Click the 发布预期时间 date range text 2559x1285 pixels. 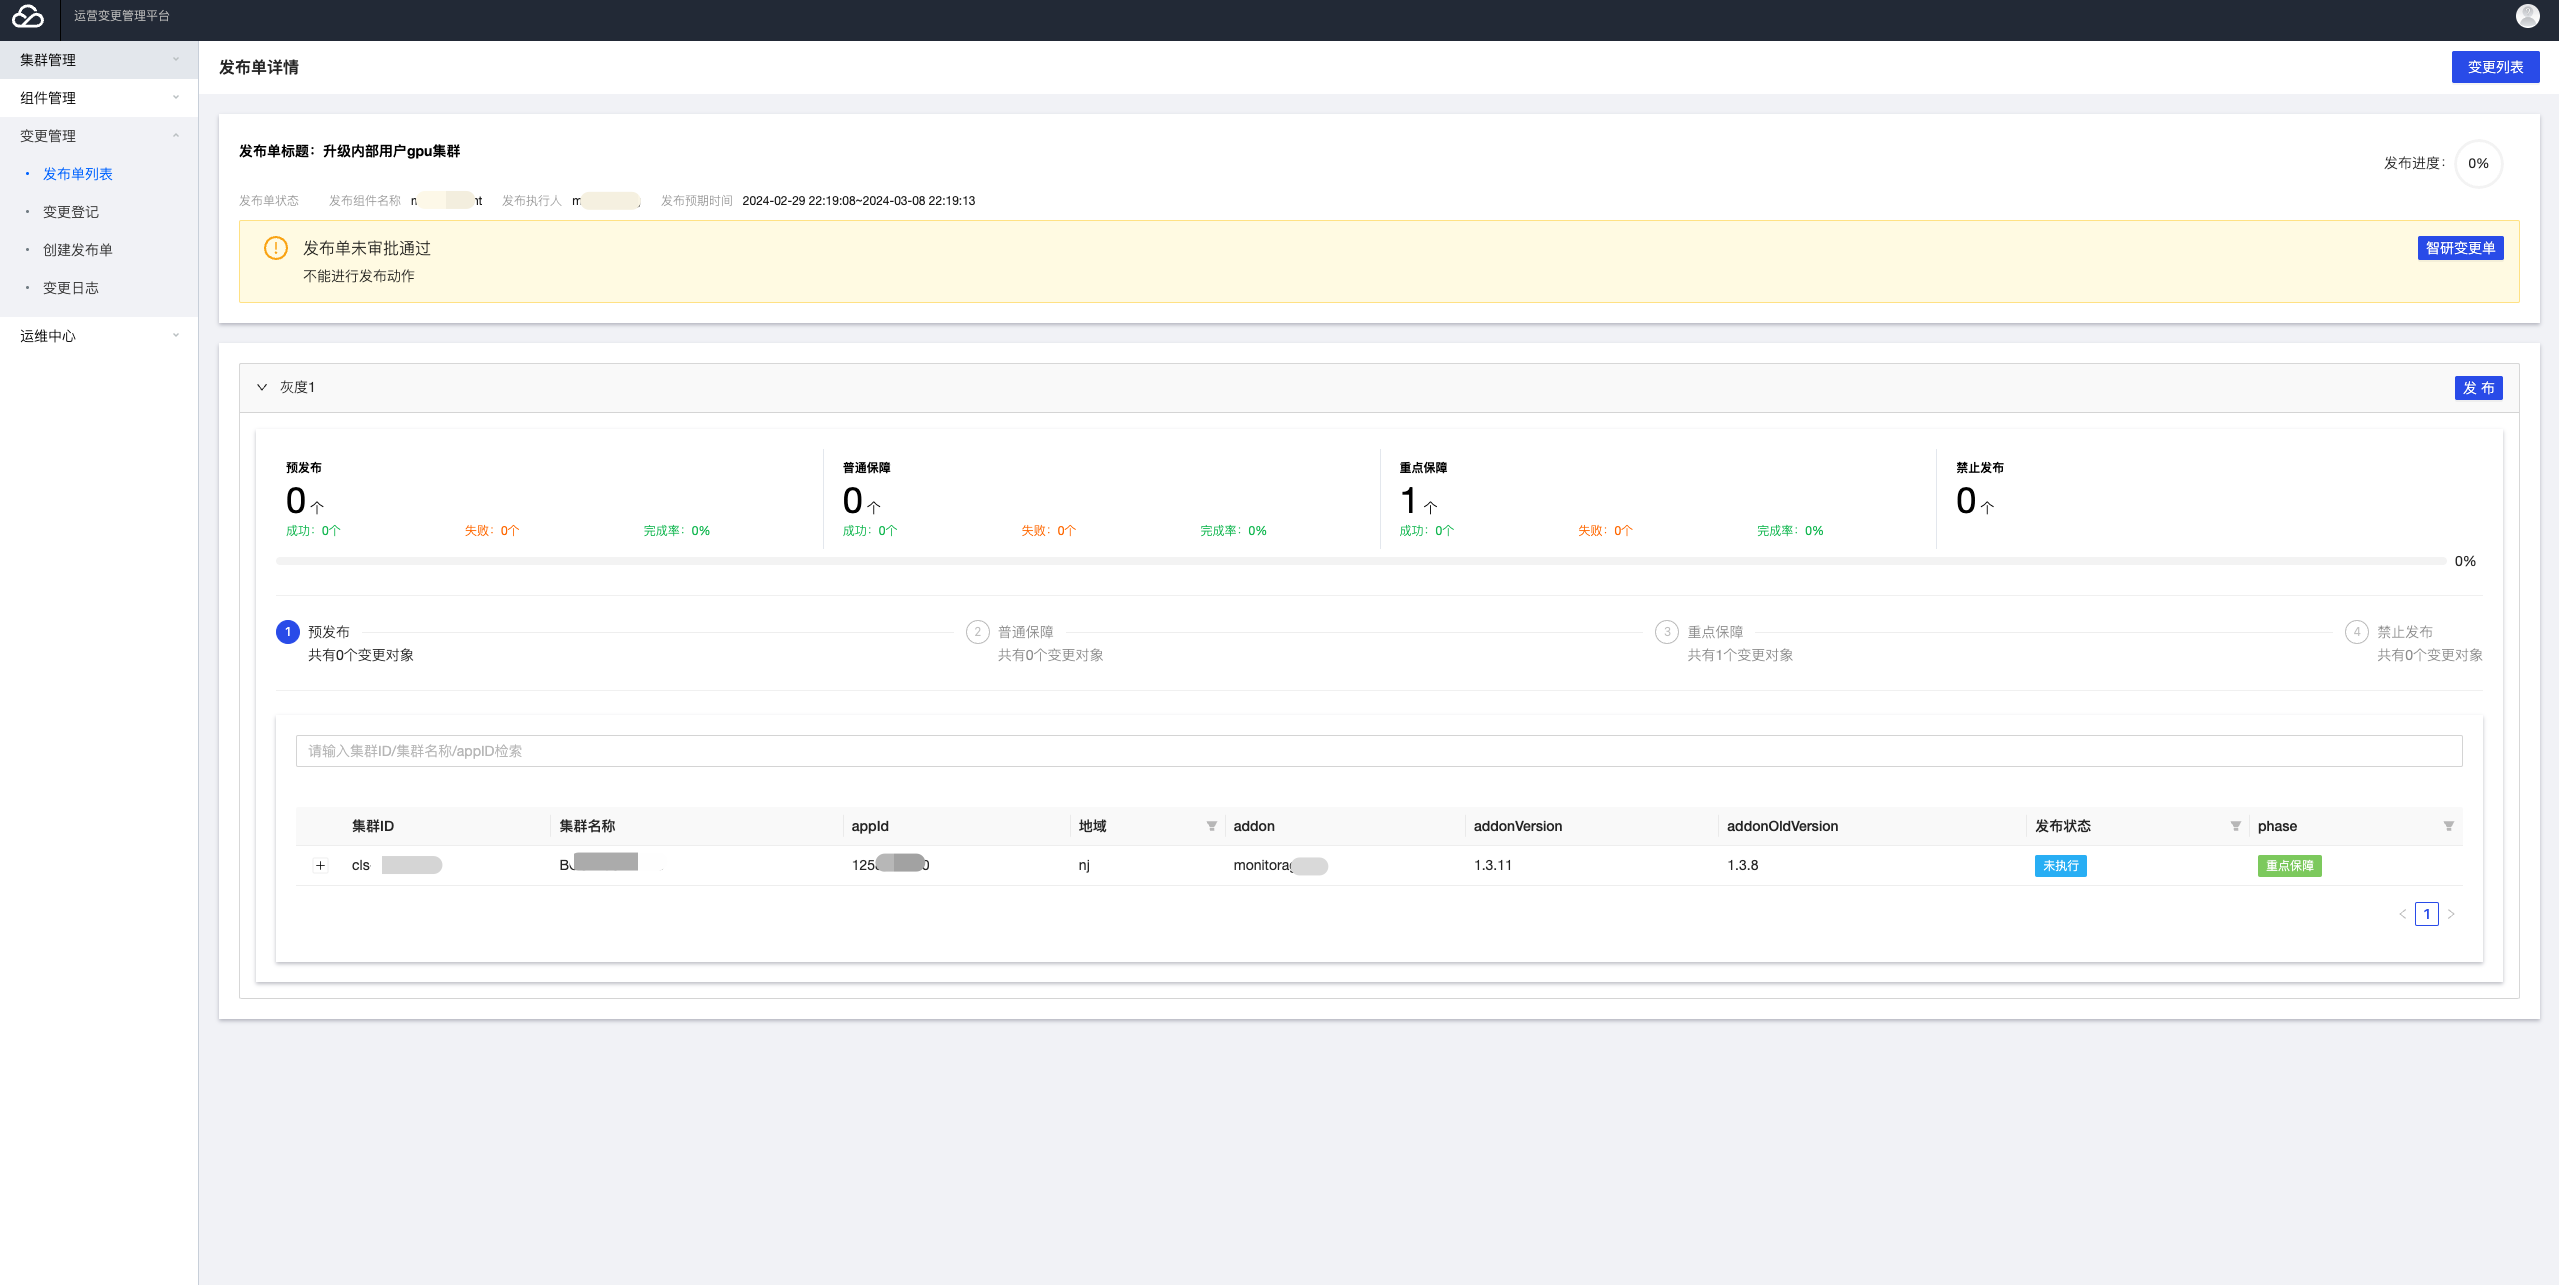pos(858,201)
